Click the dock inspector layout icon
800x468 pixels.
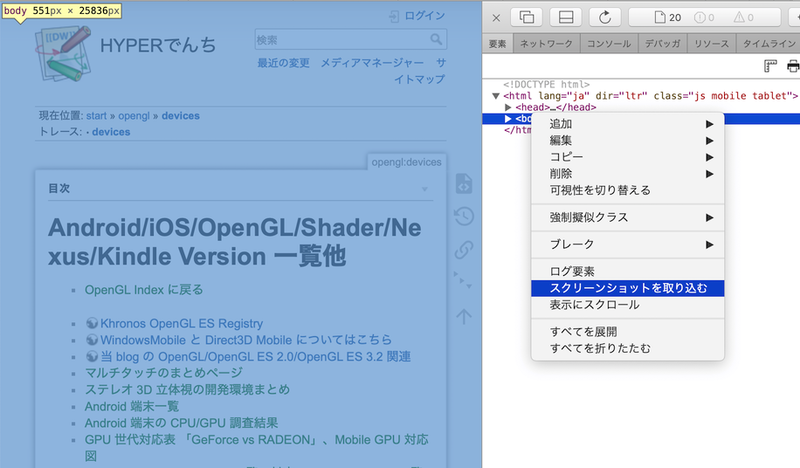[566, 17]
